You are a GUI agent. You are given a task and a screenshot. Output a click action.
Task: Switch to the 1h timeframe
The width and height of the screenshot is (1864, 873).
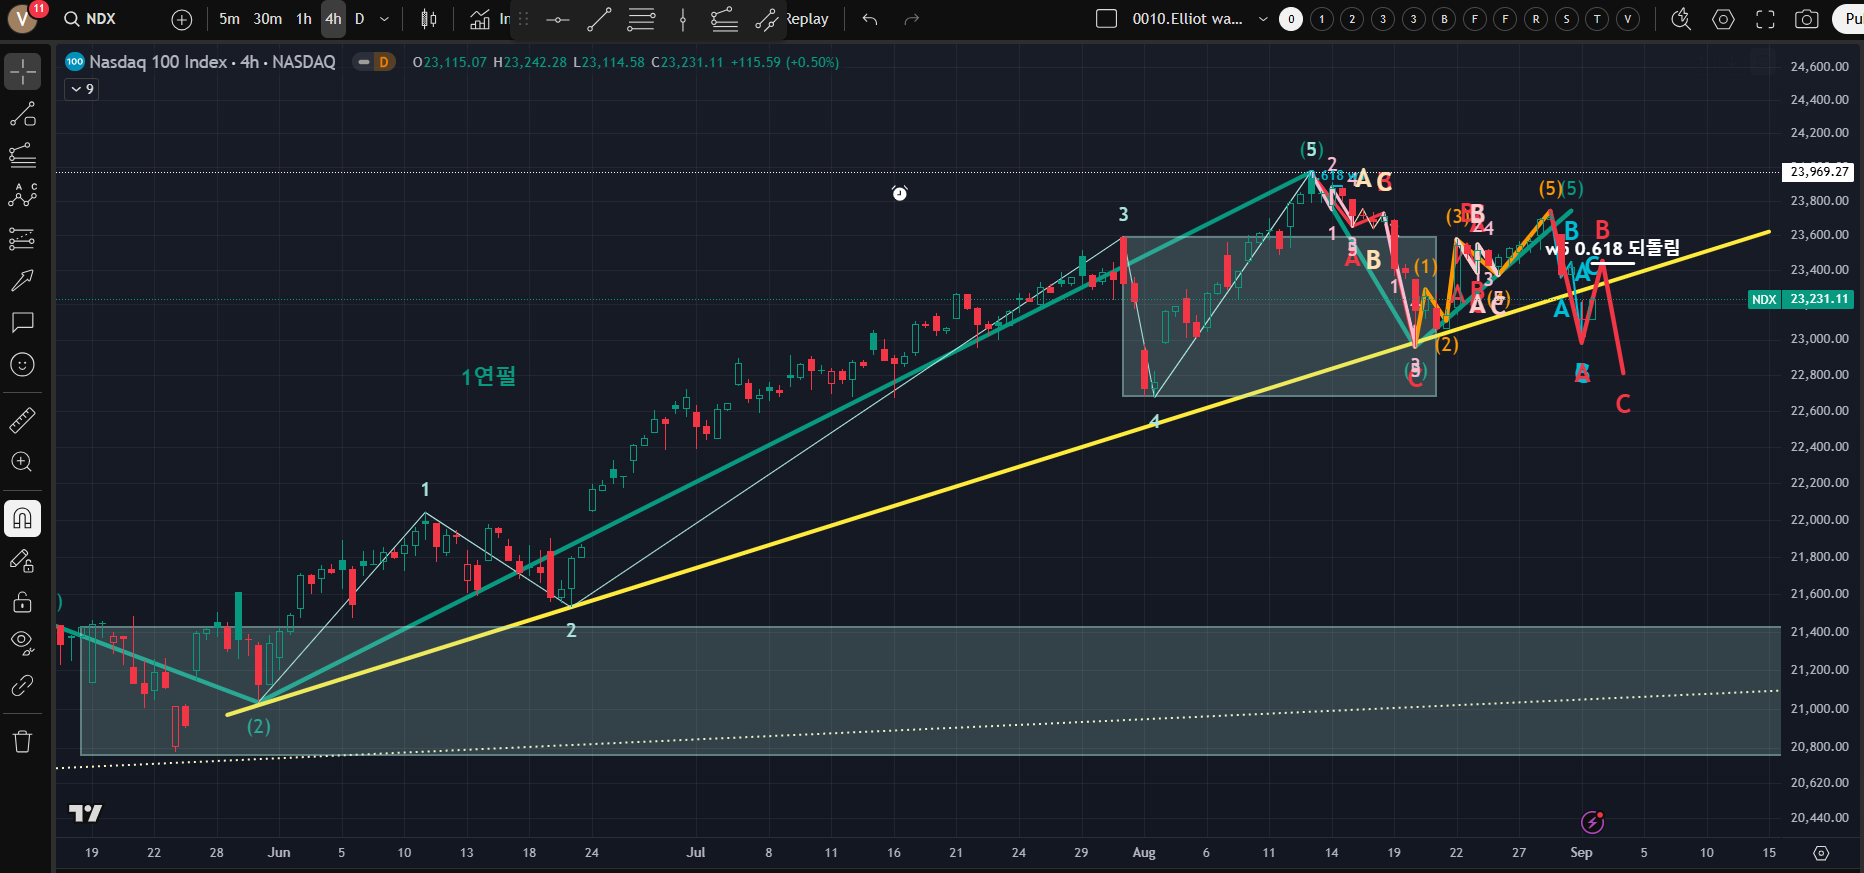[304, 19]
